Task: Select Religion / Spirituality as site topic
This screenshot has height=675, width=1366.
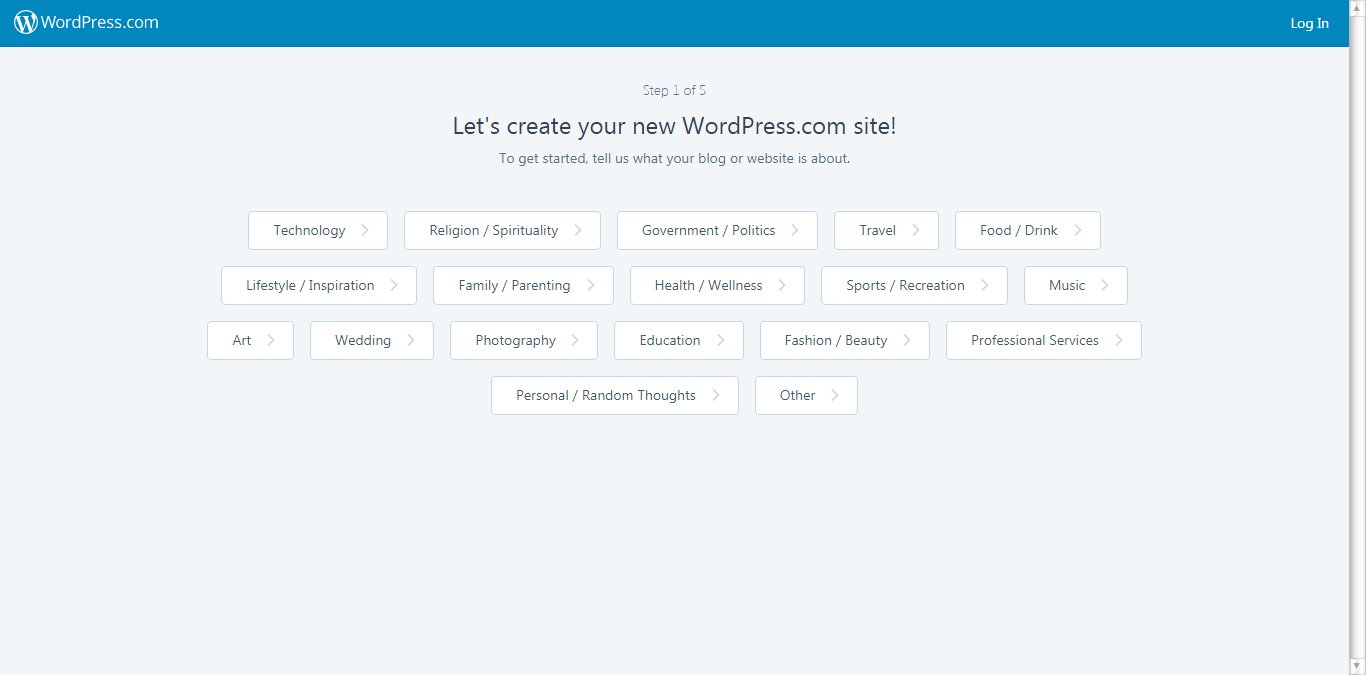Action: 502,230
